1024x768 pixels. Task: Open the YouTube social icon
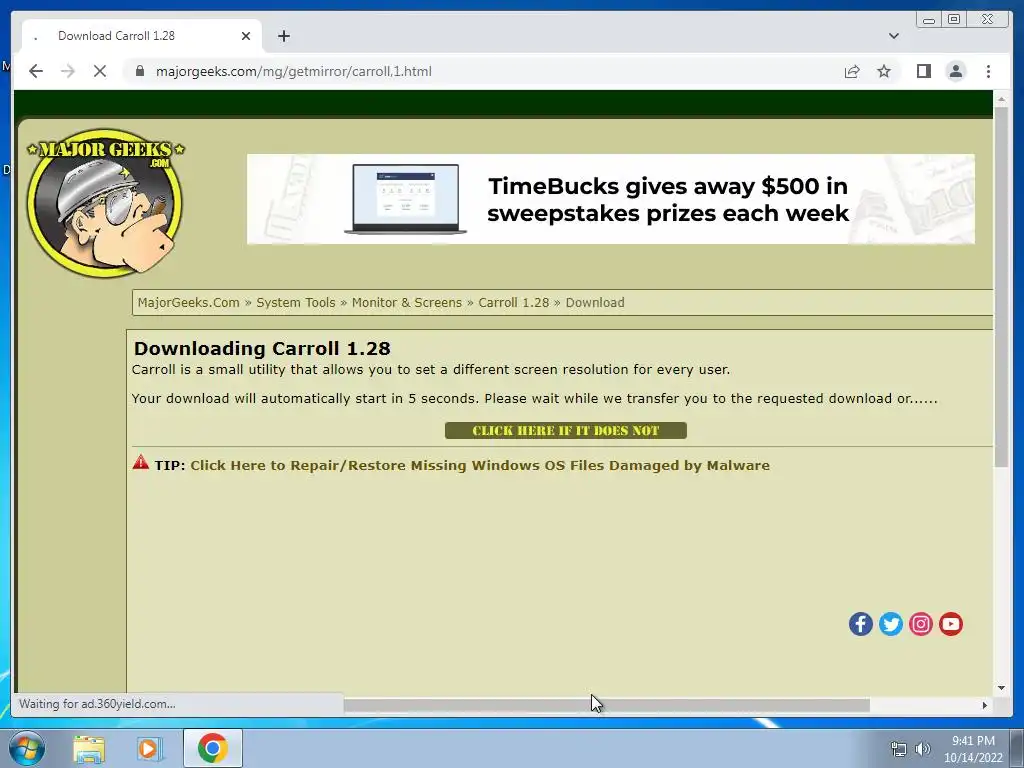[x=951, y=624]
